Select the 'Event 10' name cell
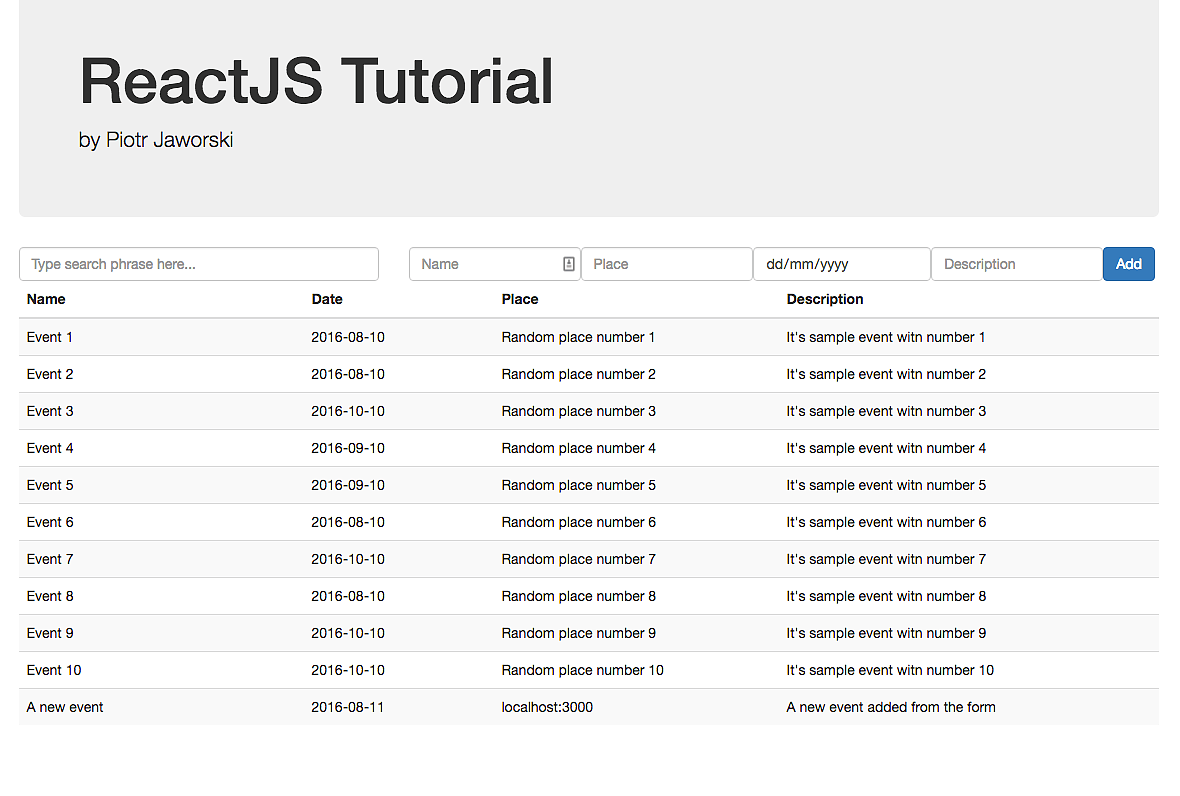 click(53, 670)
